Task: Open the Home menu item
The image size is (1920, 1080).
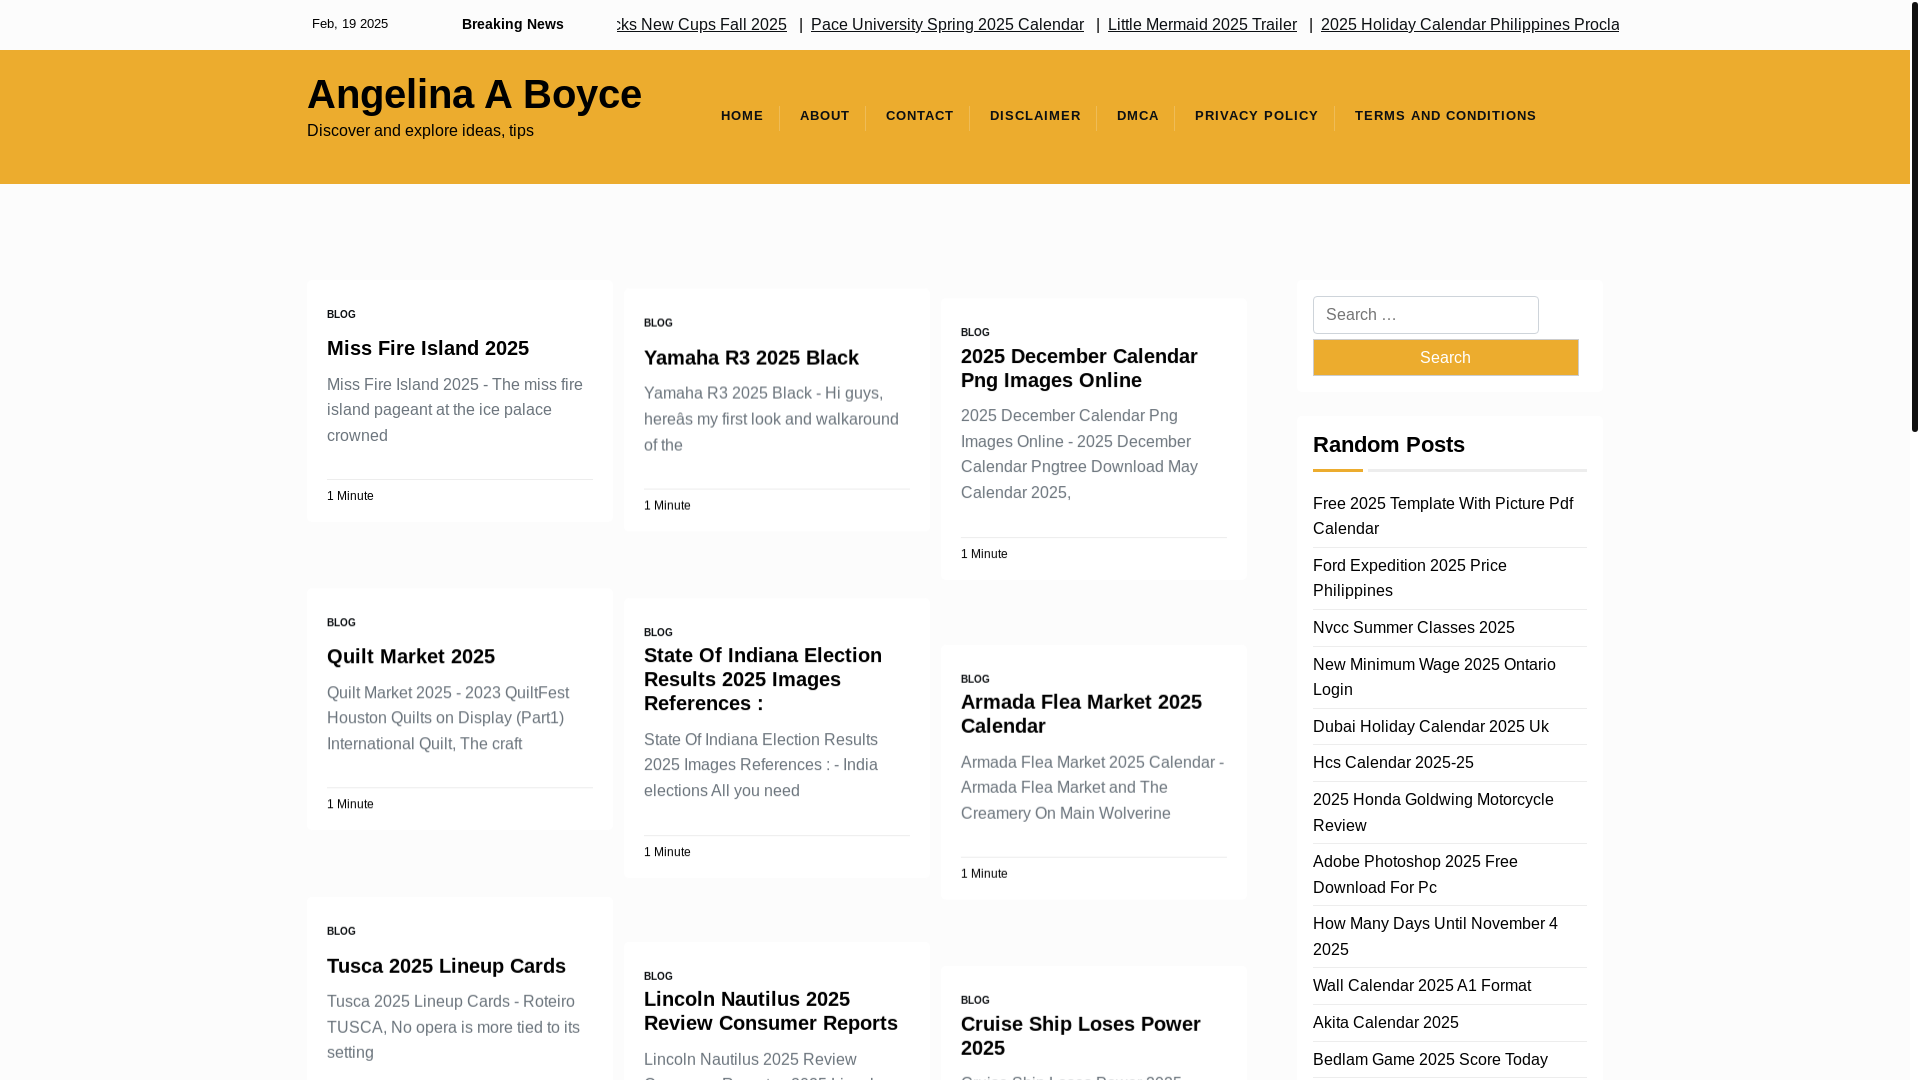Action: (x=741, y=116)
